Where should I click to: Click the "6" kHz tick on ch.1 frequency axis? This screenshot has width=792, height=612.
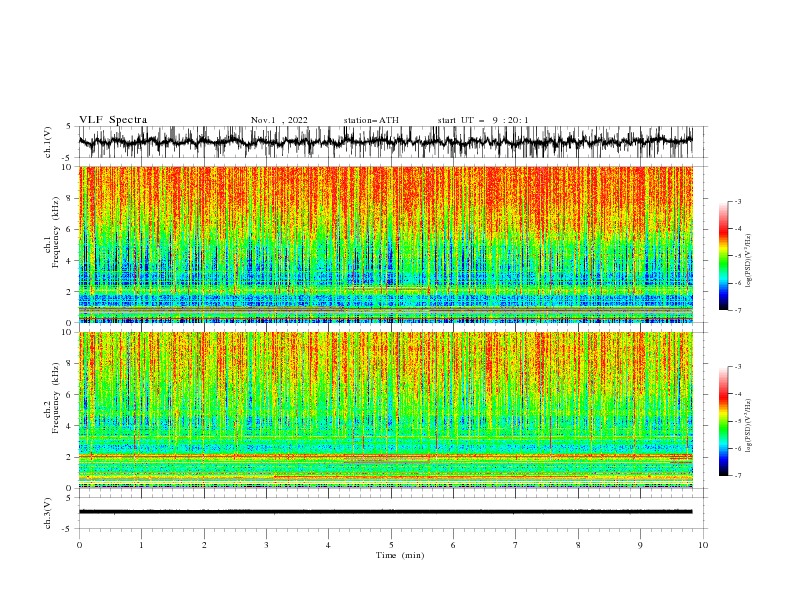70,229
